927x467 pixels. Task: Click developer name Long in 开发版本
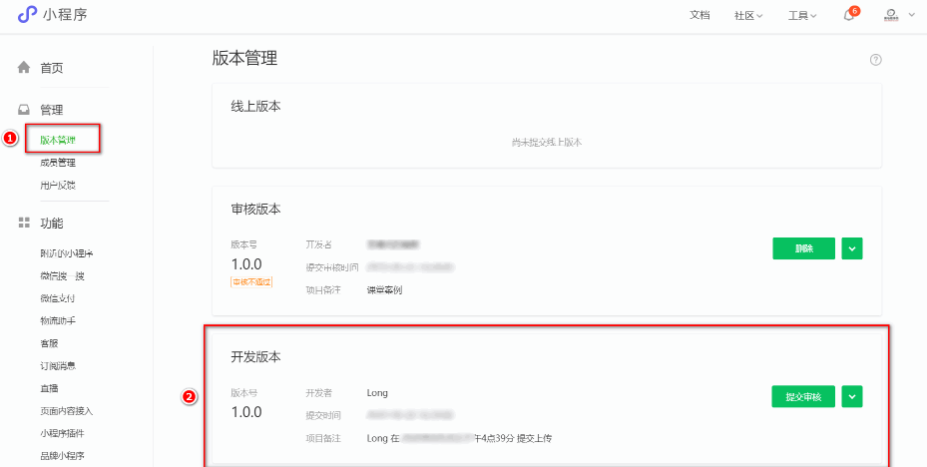point(377,393)
